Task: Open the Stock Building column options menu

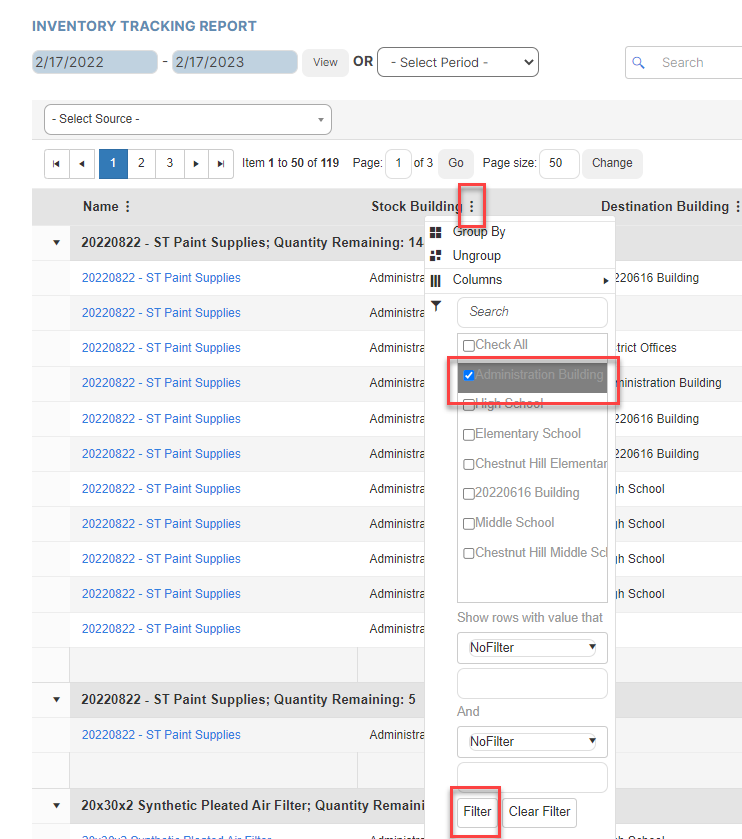Action: (x=472, y=207)
